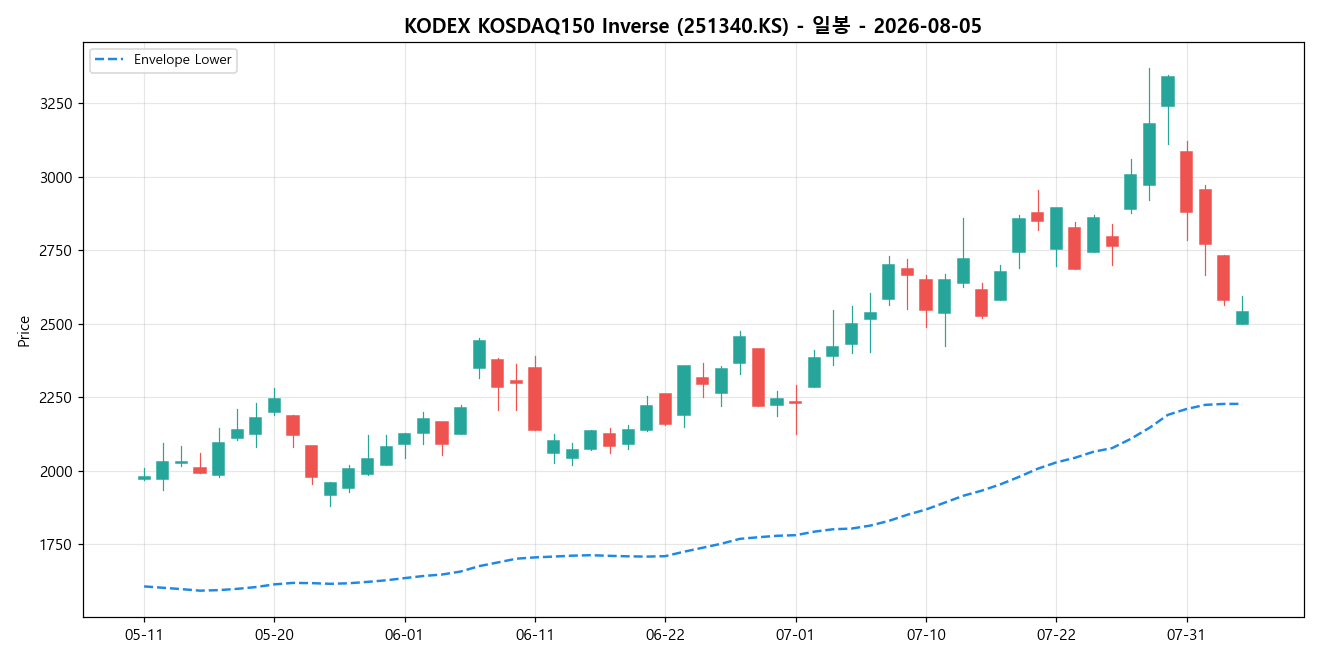Click the 07-01 date label
This screenshot has height=660, width=1320.
(795, 634)
